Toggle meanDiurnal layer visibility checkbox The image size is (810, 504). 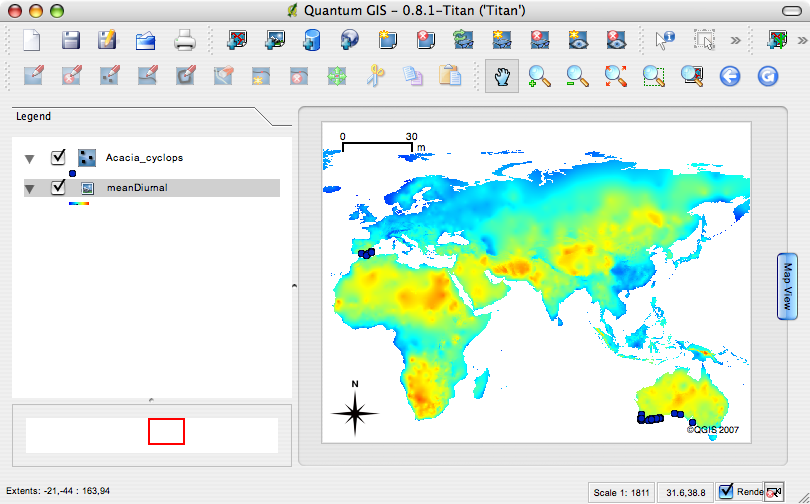pyautogui.click(x=58, y=187)
